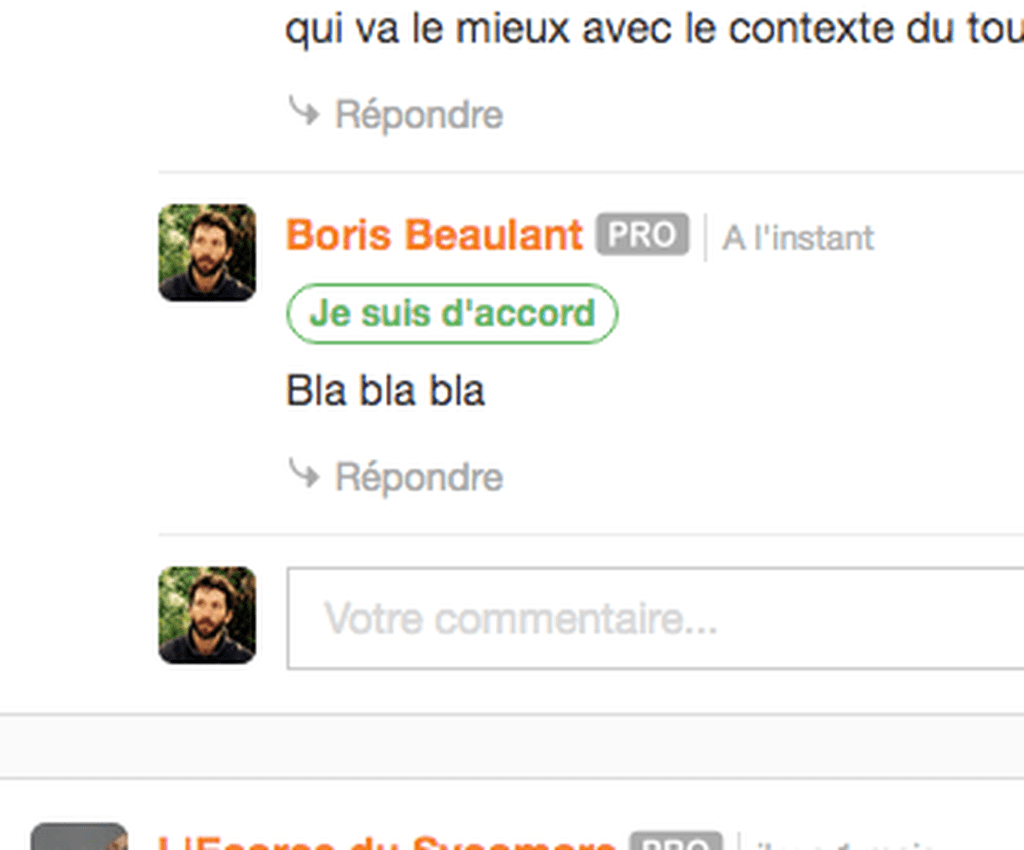Click the A l'instant timestamp
The image size is (1024, 850).
(x=797, y=238)
